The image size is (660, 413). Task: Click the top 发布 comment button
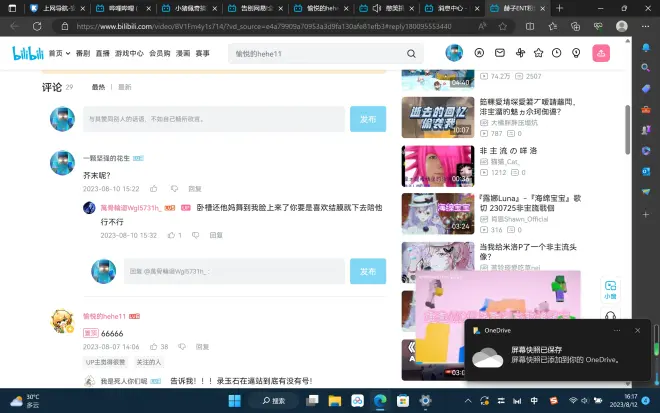pyautogui.click(x=367, y=119)
